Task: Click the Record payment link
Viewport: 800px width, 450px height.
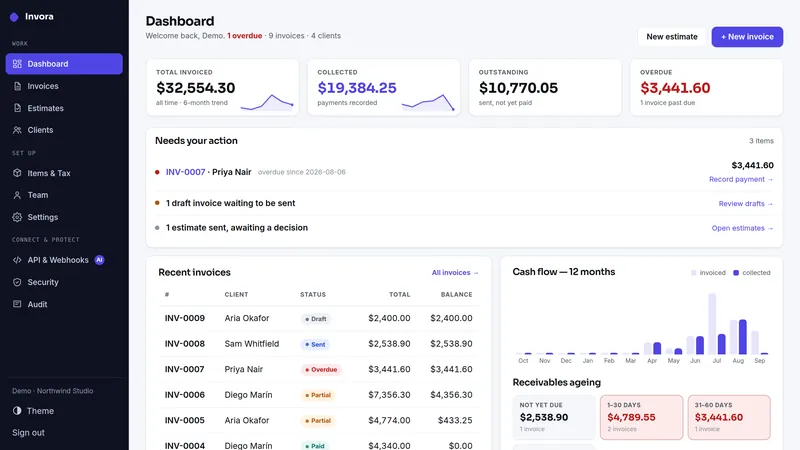Action: click(741, 179)
